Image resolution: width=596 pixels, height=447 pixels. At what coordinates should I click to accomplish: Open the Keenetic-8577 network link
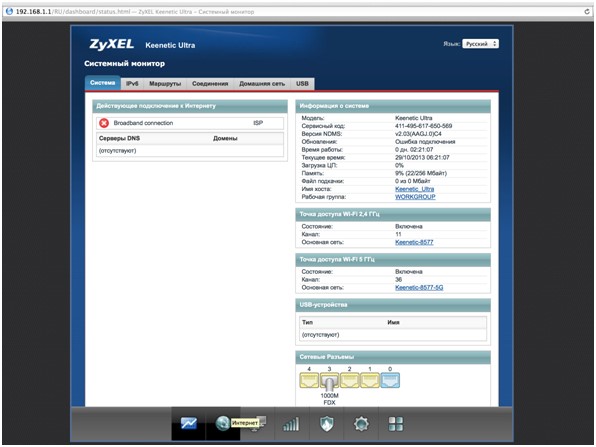coord(414,242)
